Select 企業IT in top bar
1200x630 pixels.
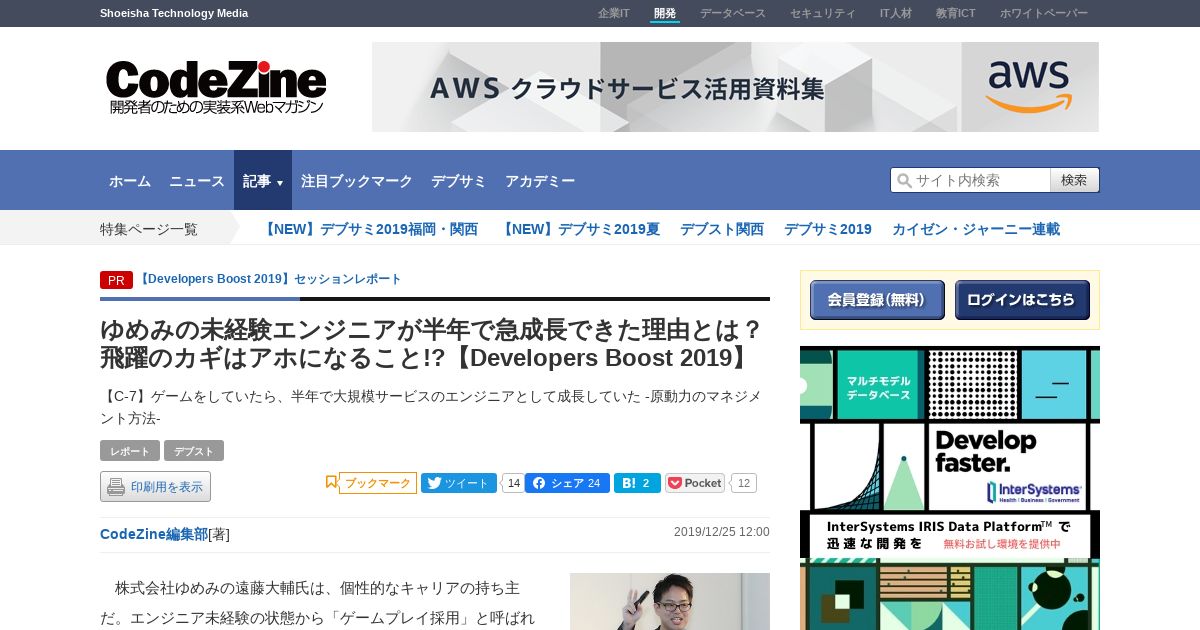click(x=614, y=13)
